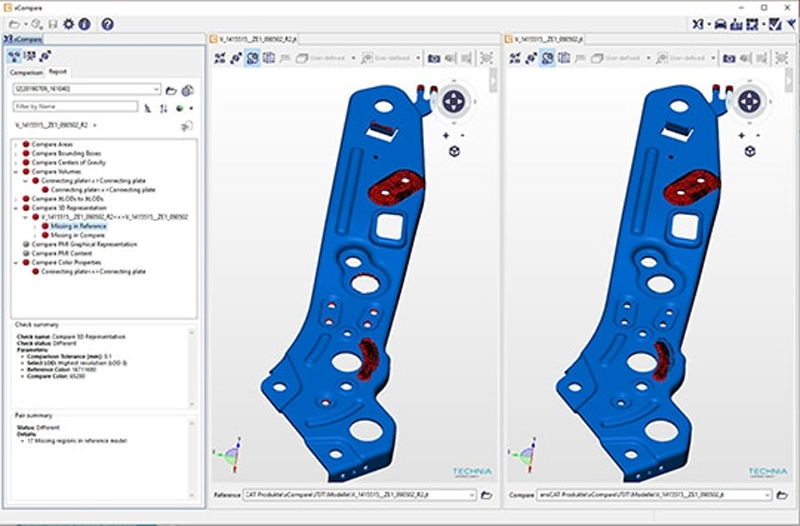The width and height of the screenshot is (800, 526).
Task: Click camera snapshot icon in Compare viewer toolbar
Action: 729,59
